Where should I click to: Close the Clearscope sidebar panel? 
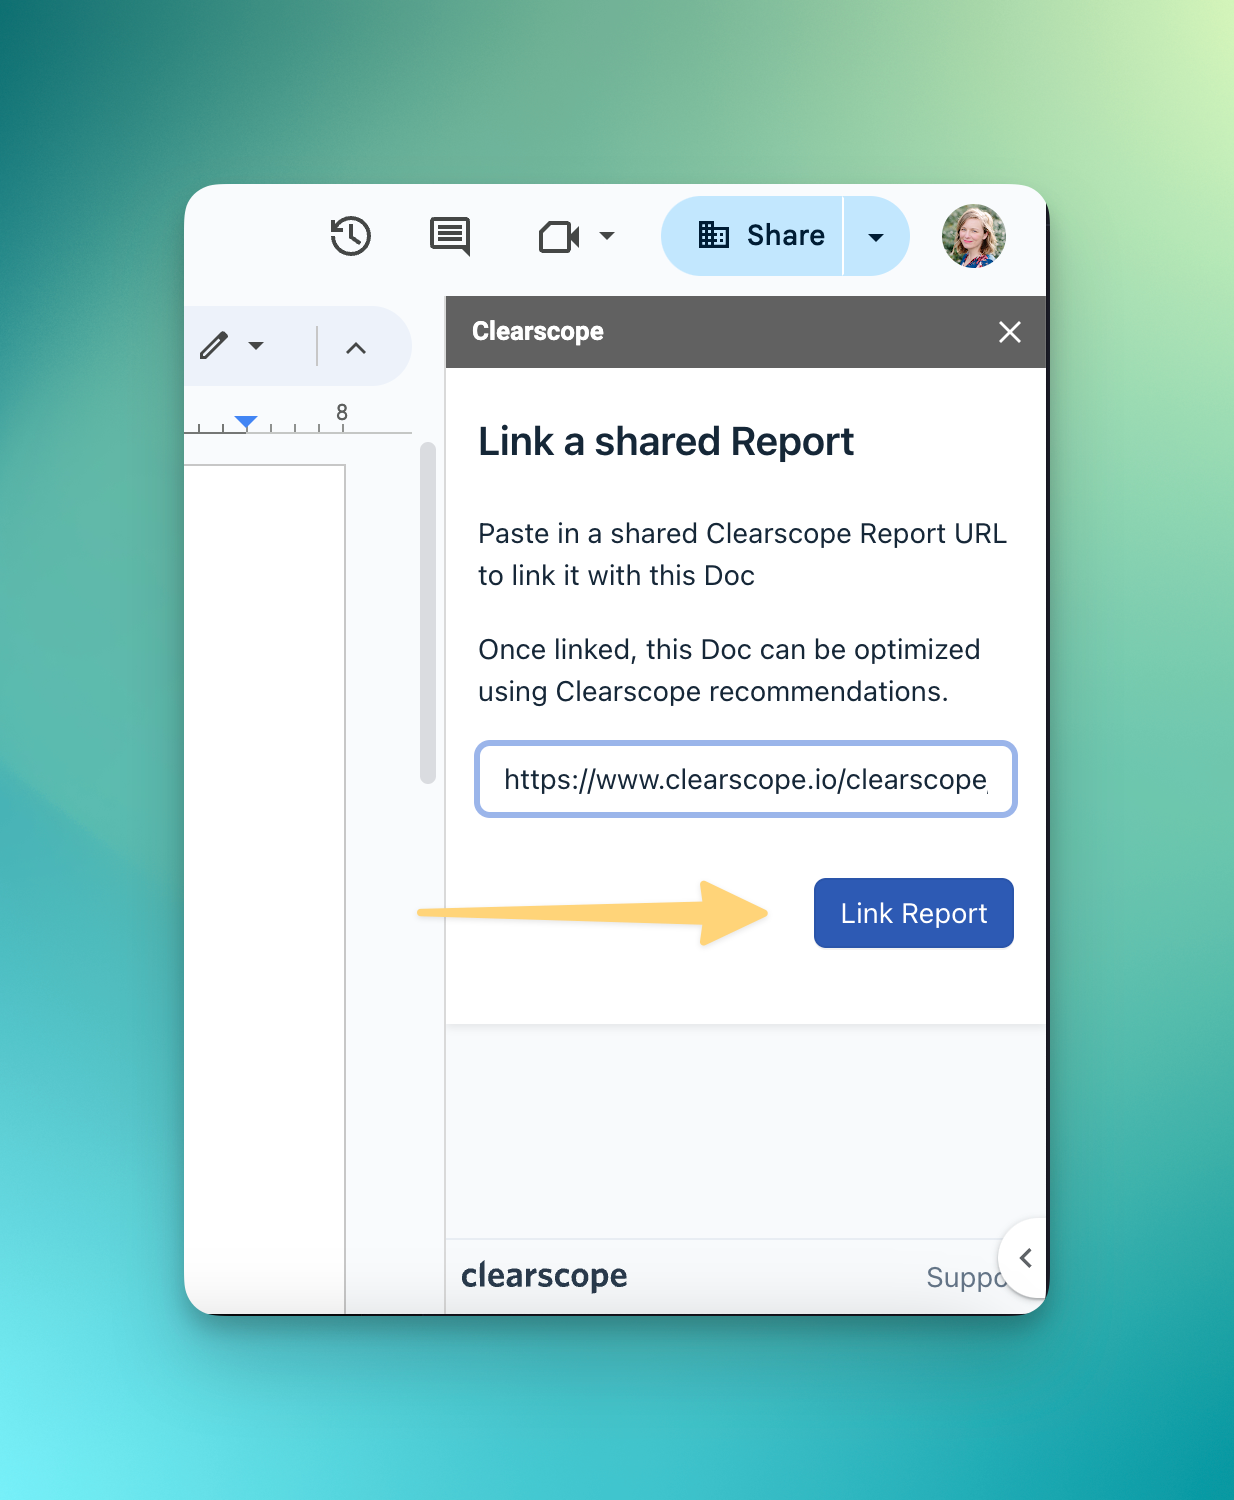(x=1010, y=332)
